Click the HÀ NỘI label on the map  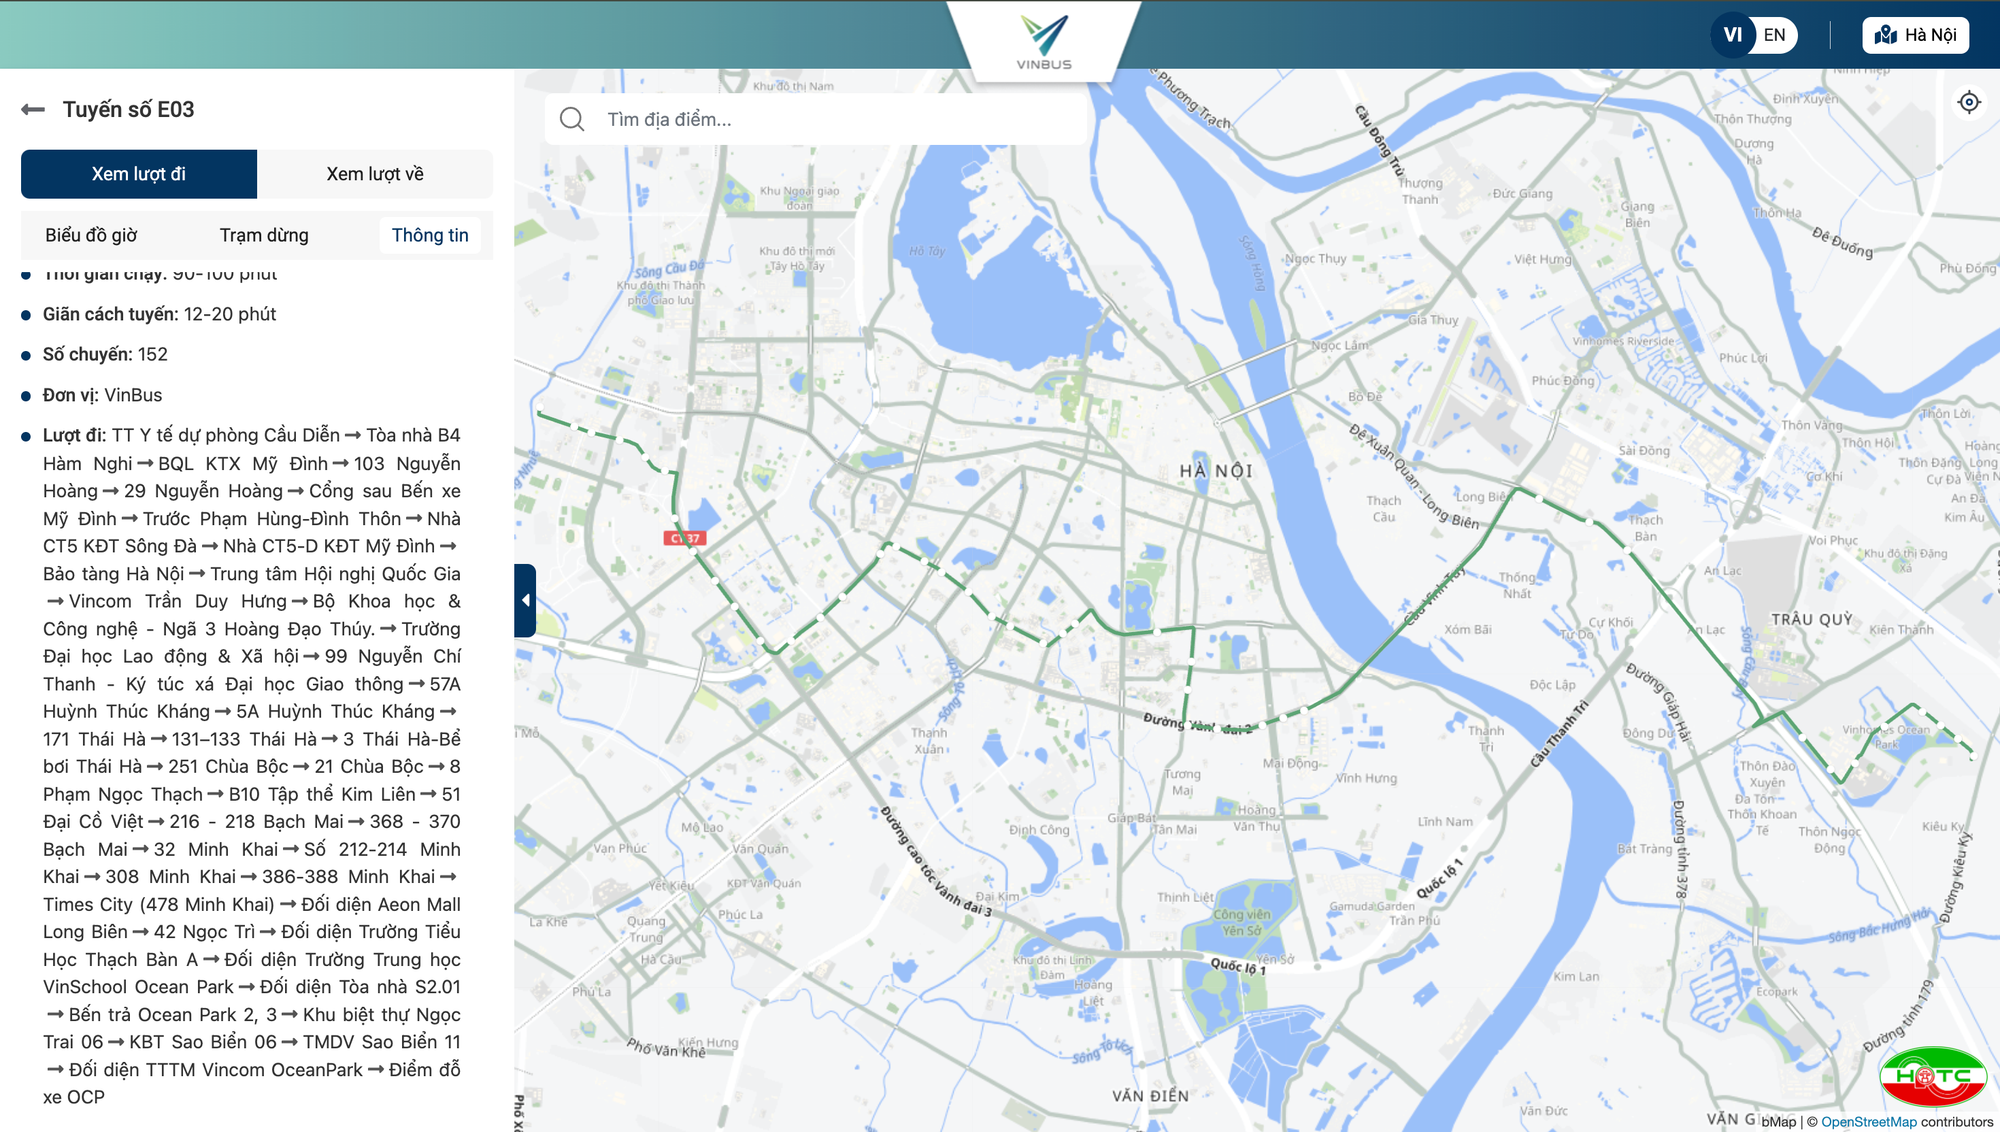tap(1216, 471)
